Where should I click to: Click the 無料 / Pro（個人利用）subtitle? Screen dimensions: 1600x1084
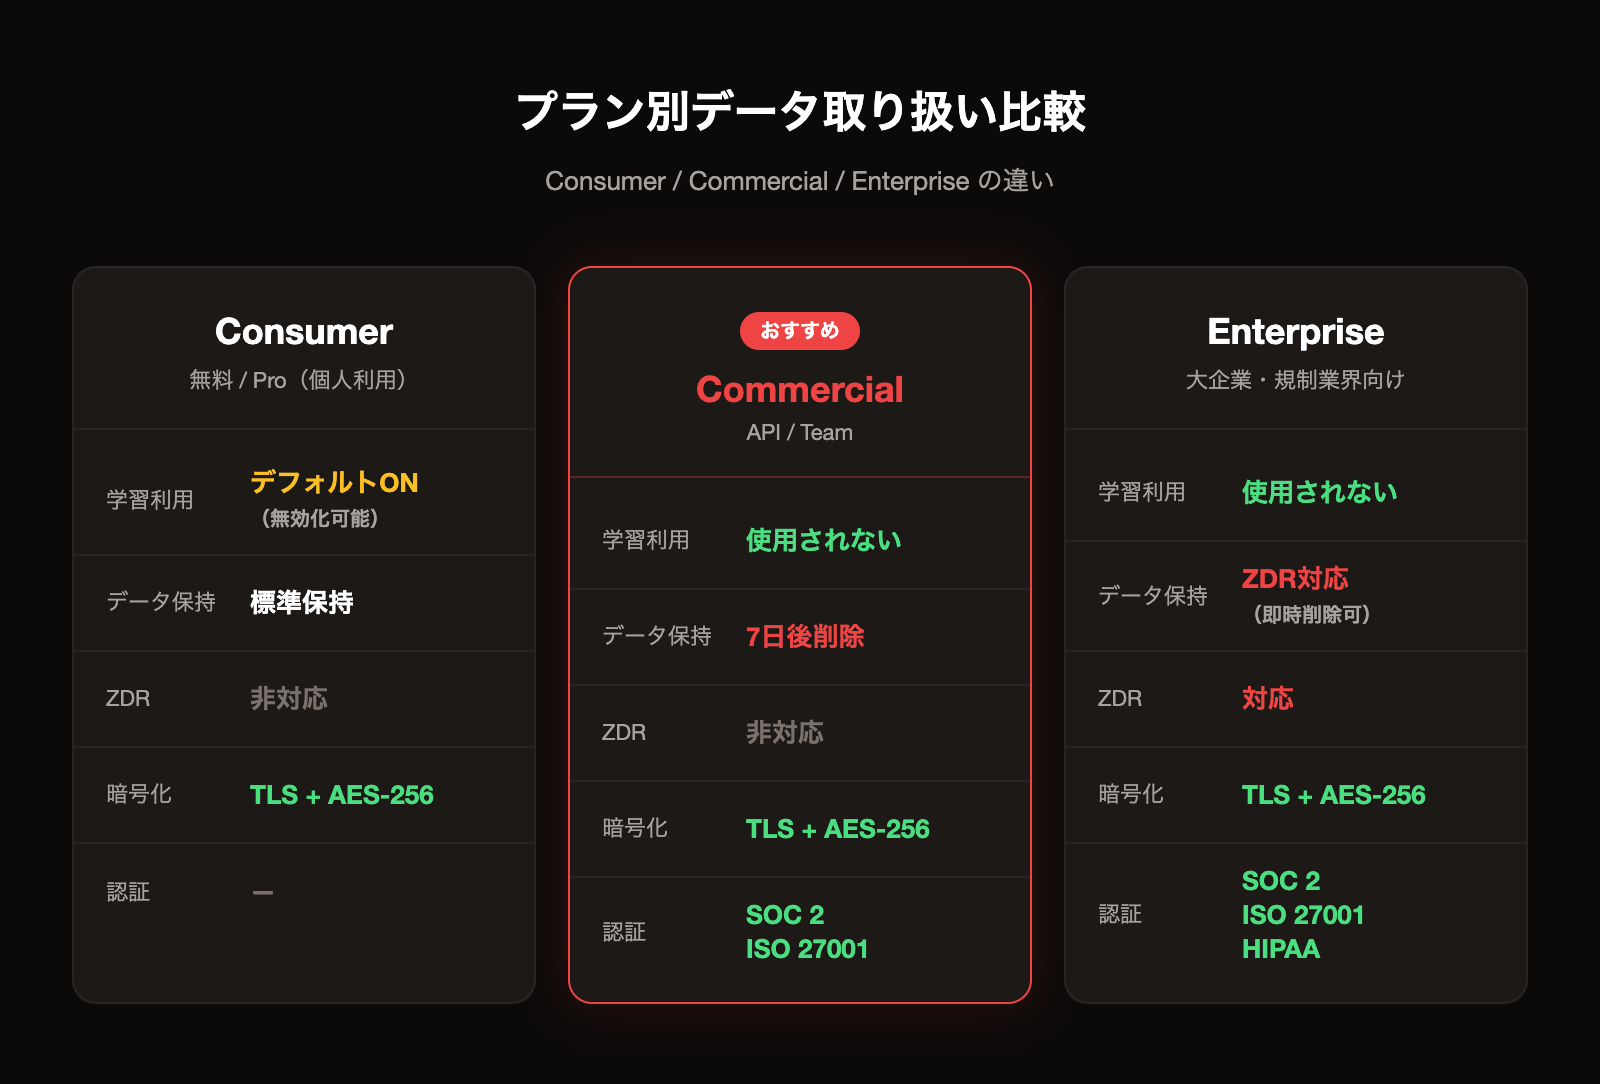(298, 380)
